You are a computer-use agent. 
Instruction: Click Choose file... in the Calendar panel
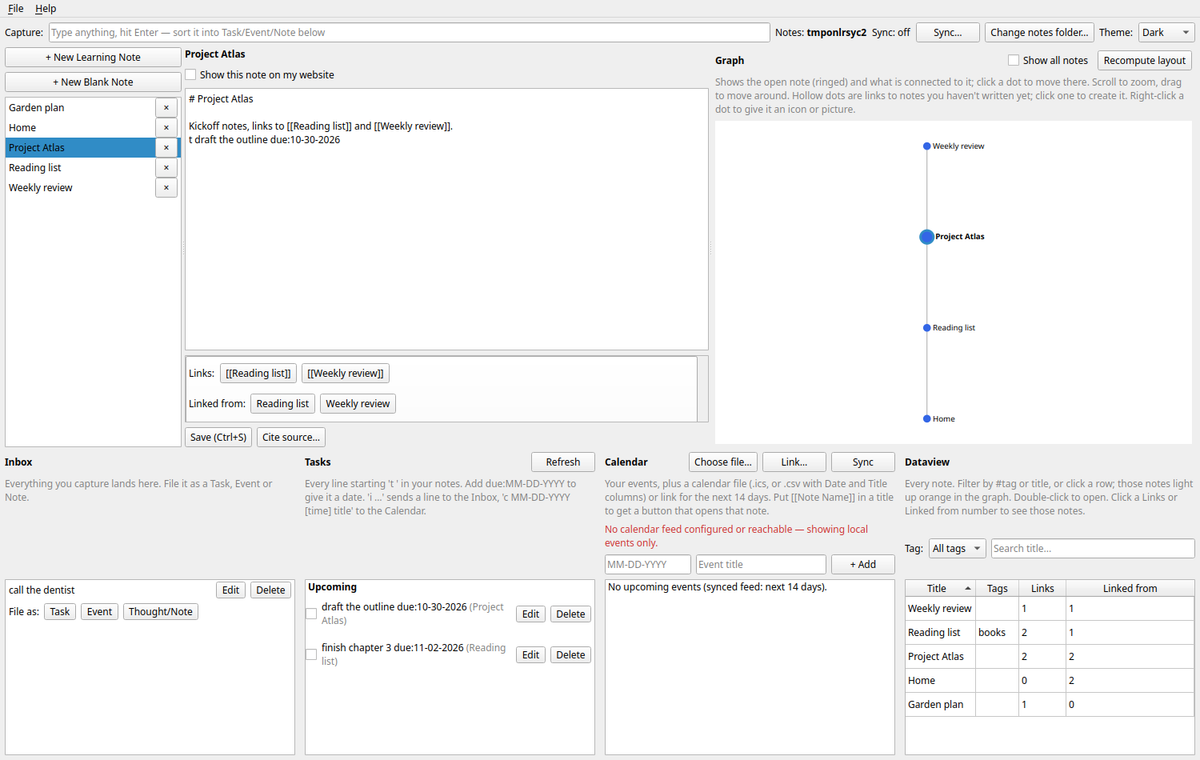[x=724, y=462]
